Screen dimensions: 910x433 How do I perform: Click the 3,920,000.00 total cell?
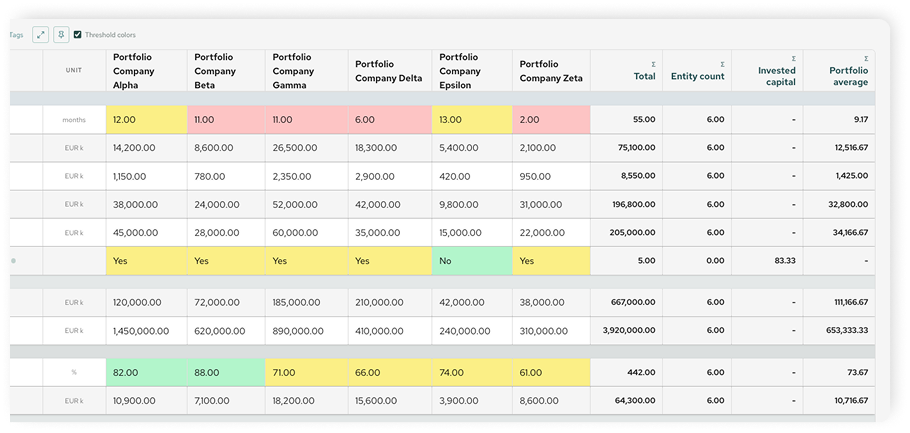[x=626, y=331]
